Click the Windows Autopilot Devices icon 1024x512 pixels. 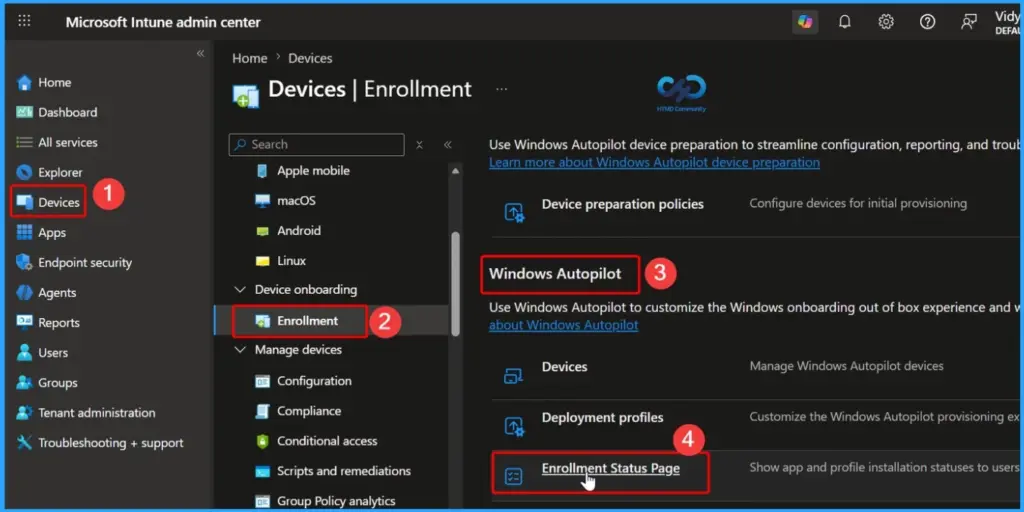tap(514, 376)
